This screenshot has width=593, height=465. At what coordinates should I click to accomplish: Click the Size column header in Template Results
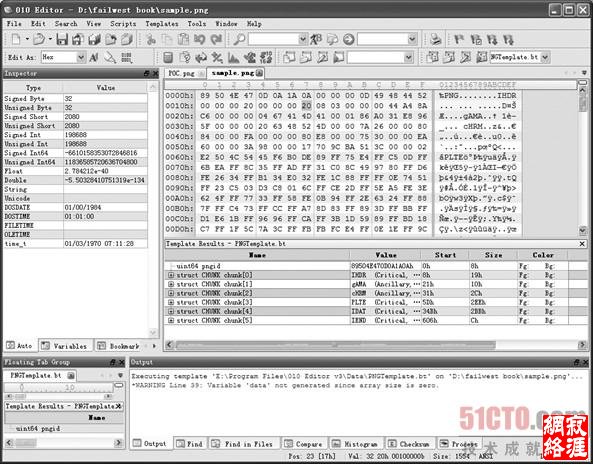coord(494,255)
